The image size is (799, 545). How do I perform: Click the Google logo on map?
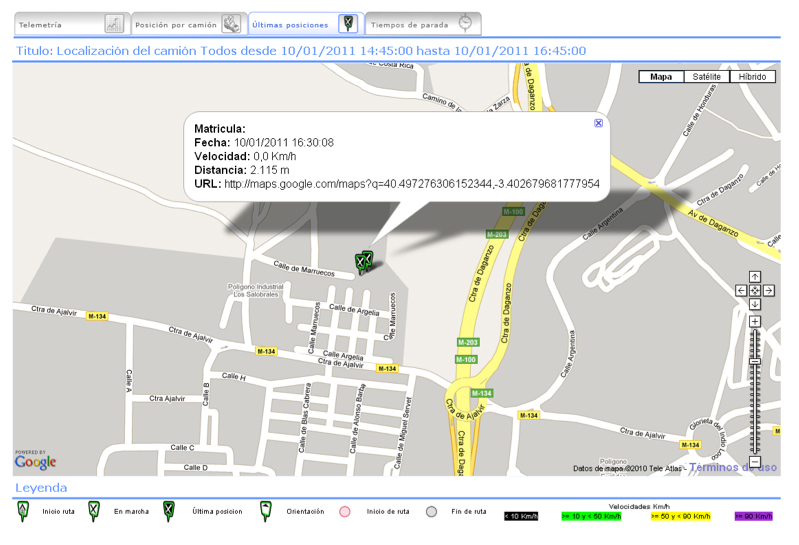click(x=35, y=462)
